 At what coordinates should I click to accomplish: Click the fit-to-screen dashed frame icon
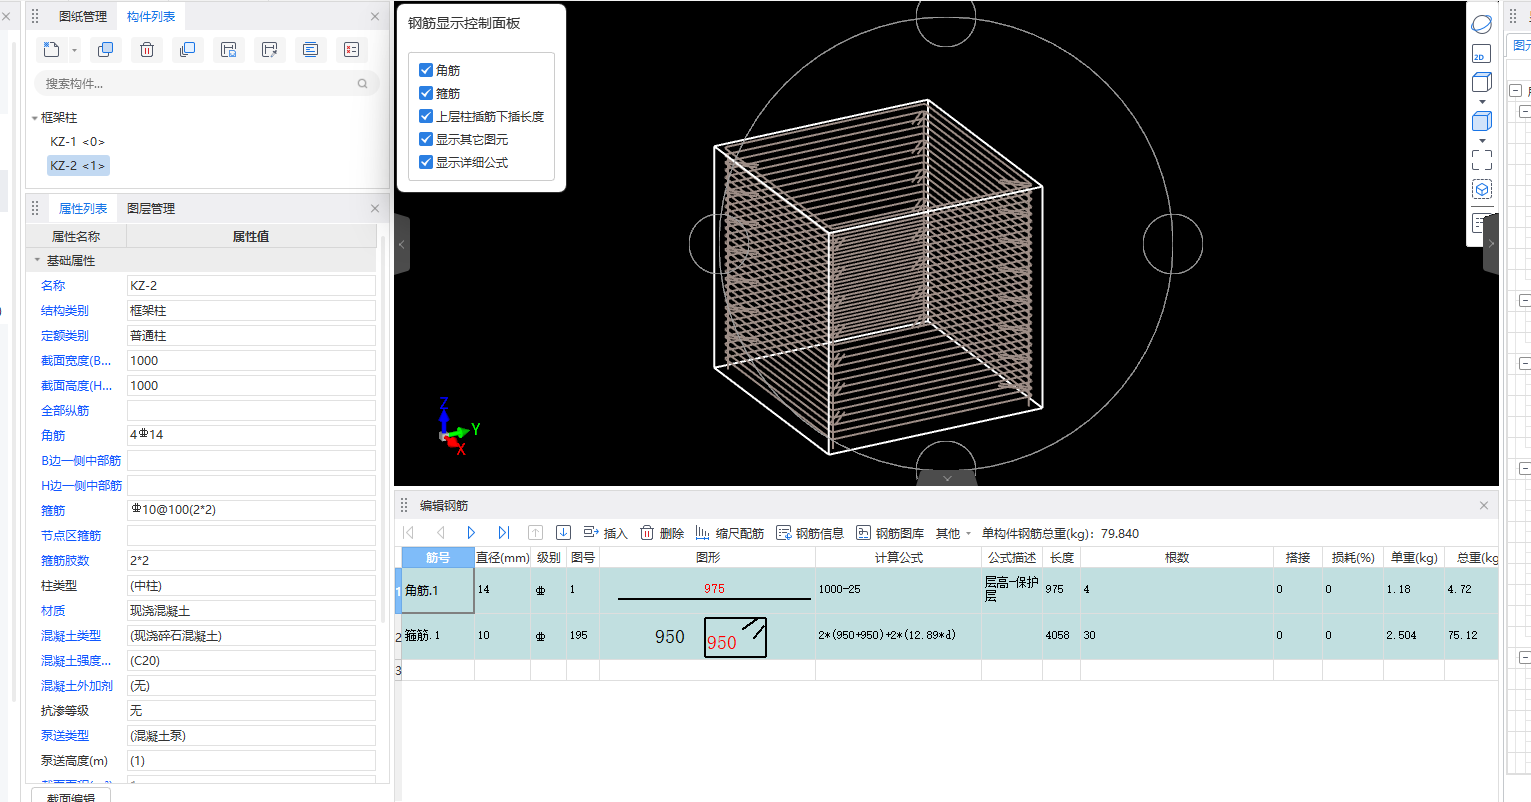point(1482,160)
